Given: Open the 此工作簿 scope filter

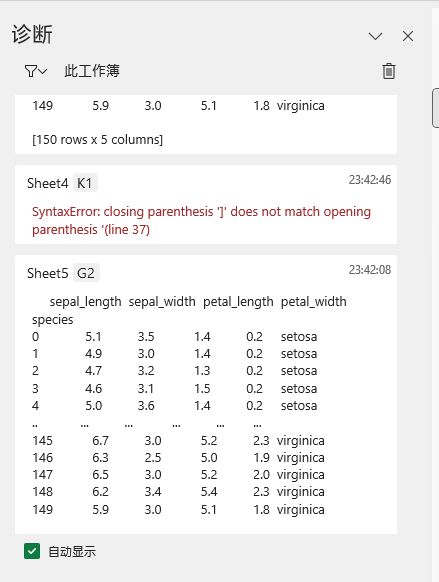Looking at the screenshot, I should click(92, 71).
